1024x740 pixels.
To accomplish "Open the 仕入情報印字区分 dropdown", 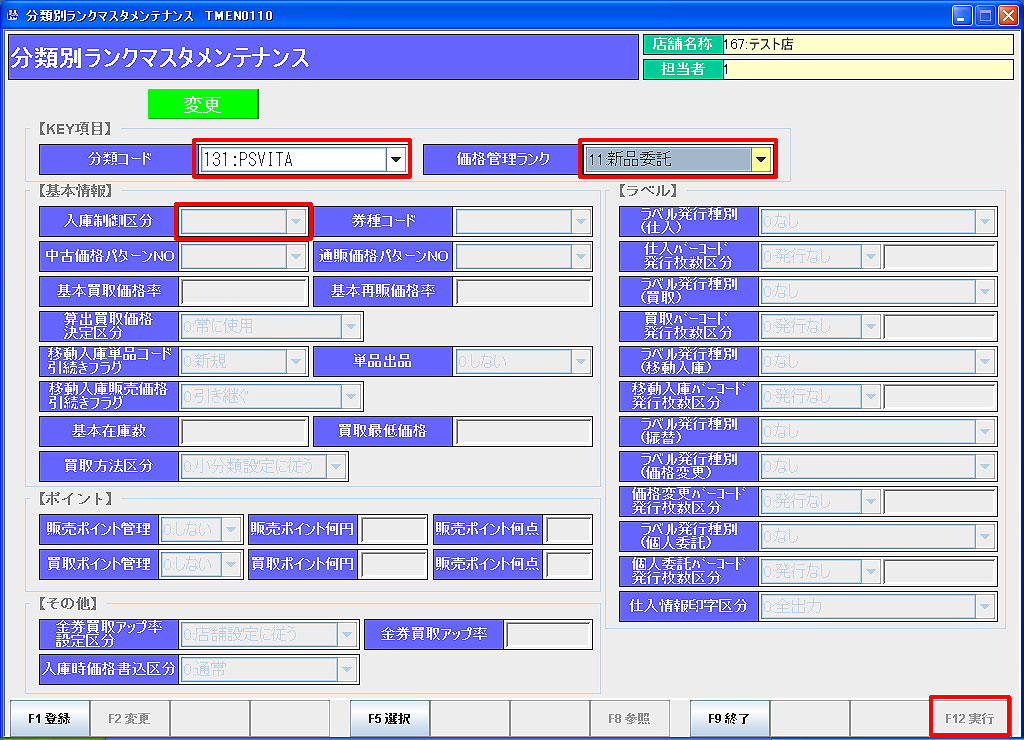I will click(877, 606).
